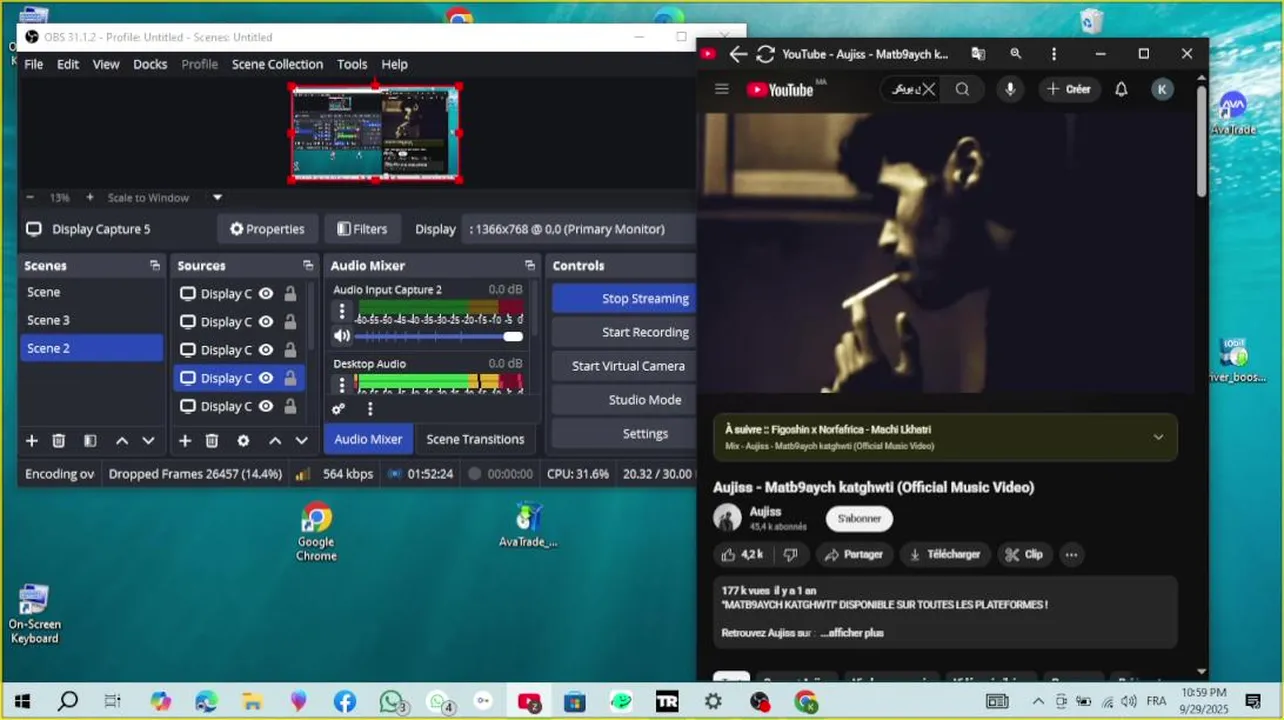Screen dimensions: 1284x720
Task: Lock the second Display C source
Action: (x=290, y=322)
